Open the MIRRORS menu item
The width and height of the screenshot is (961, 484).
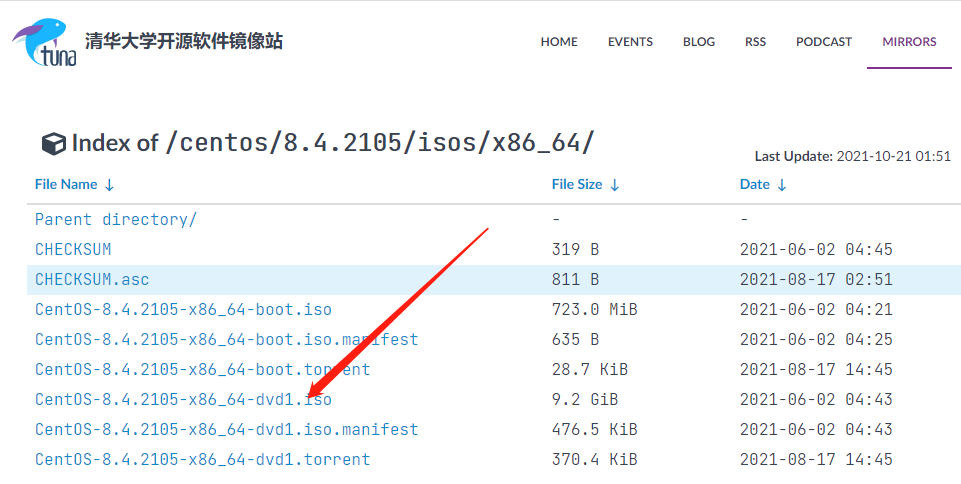coord(909,42)
